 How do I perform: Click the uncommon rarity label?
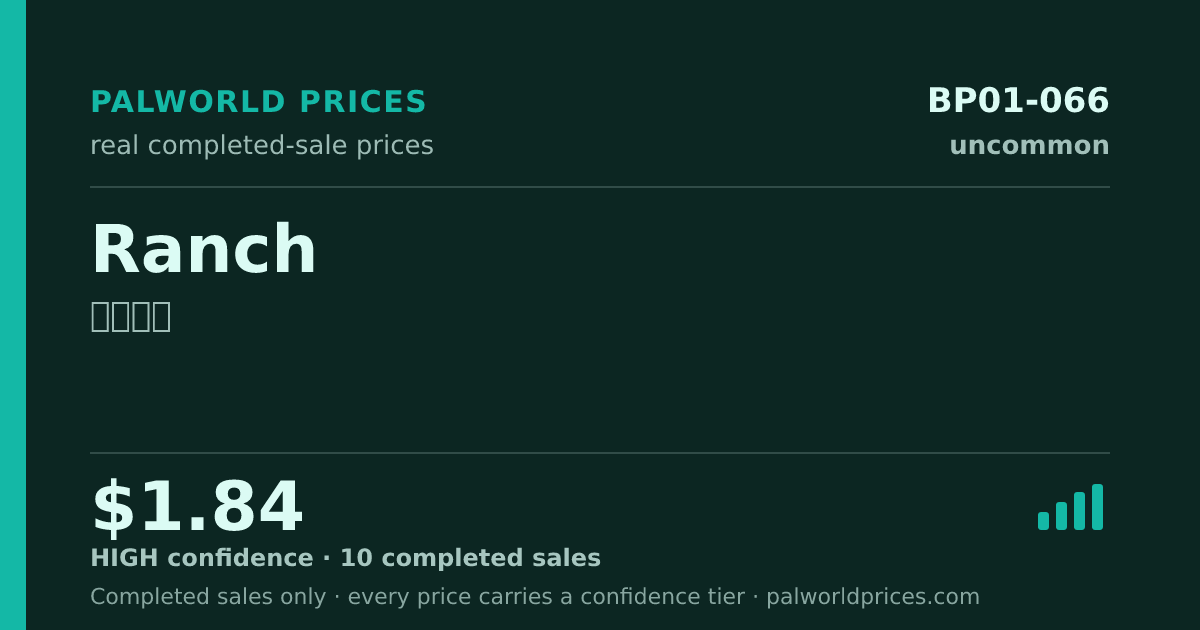[x=1029, y=146]
